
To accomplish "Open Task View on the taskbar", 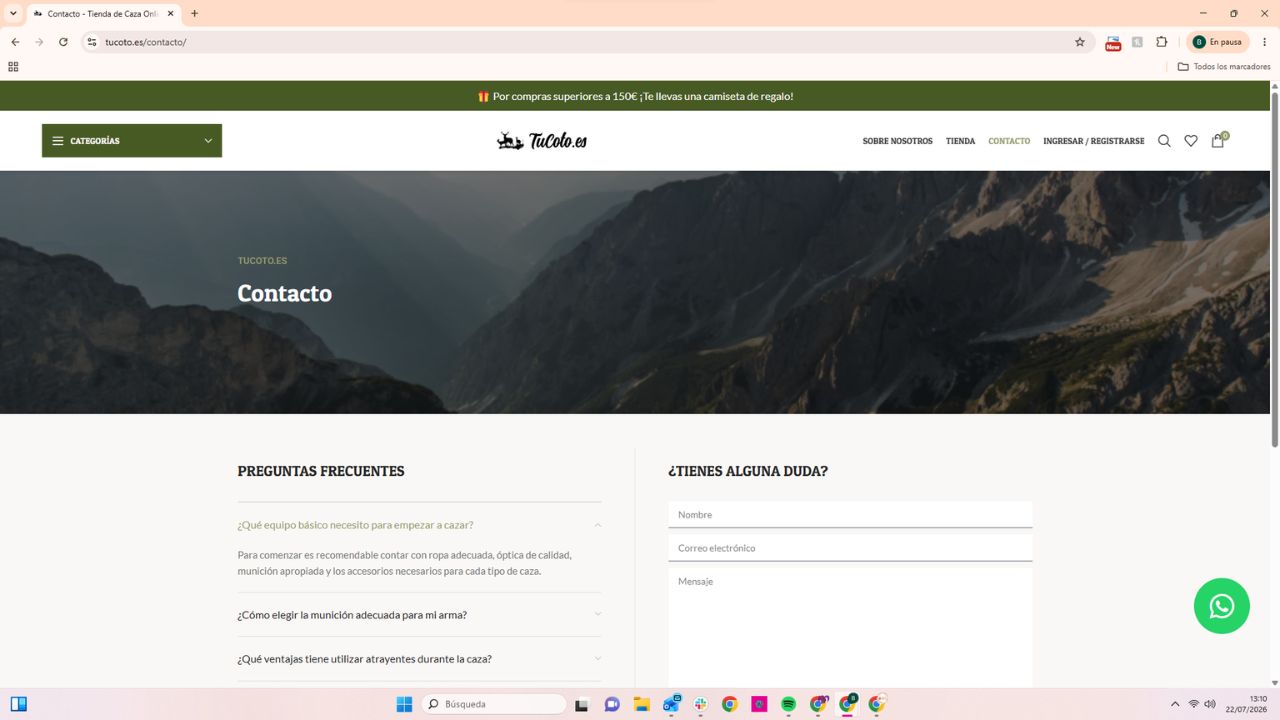I will 582,704.
